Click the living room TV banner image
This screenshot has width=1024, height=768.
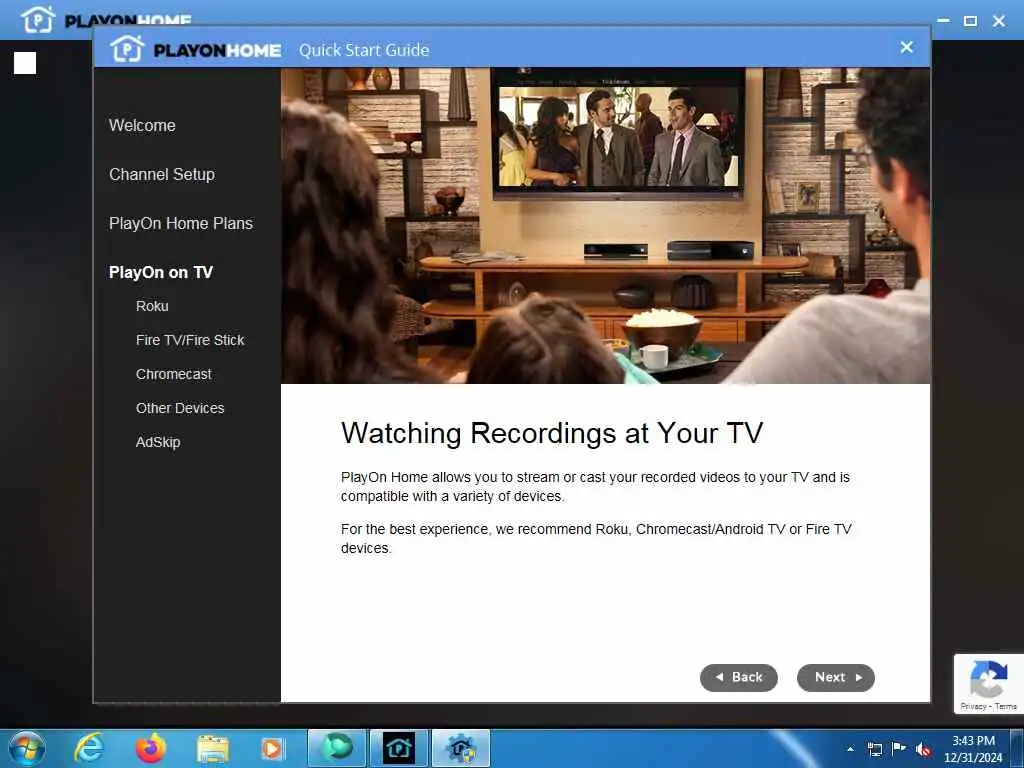click(605, 225)
